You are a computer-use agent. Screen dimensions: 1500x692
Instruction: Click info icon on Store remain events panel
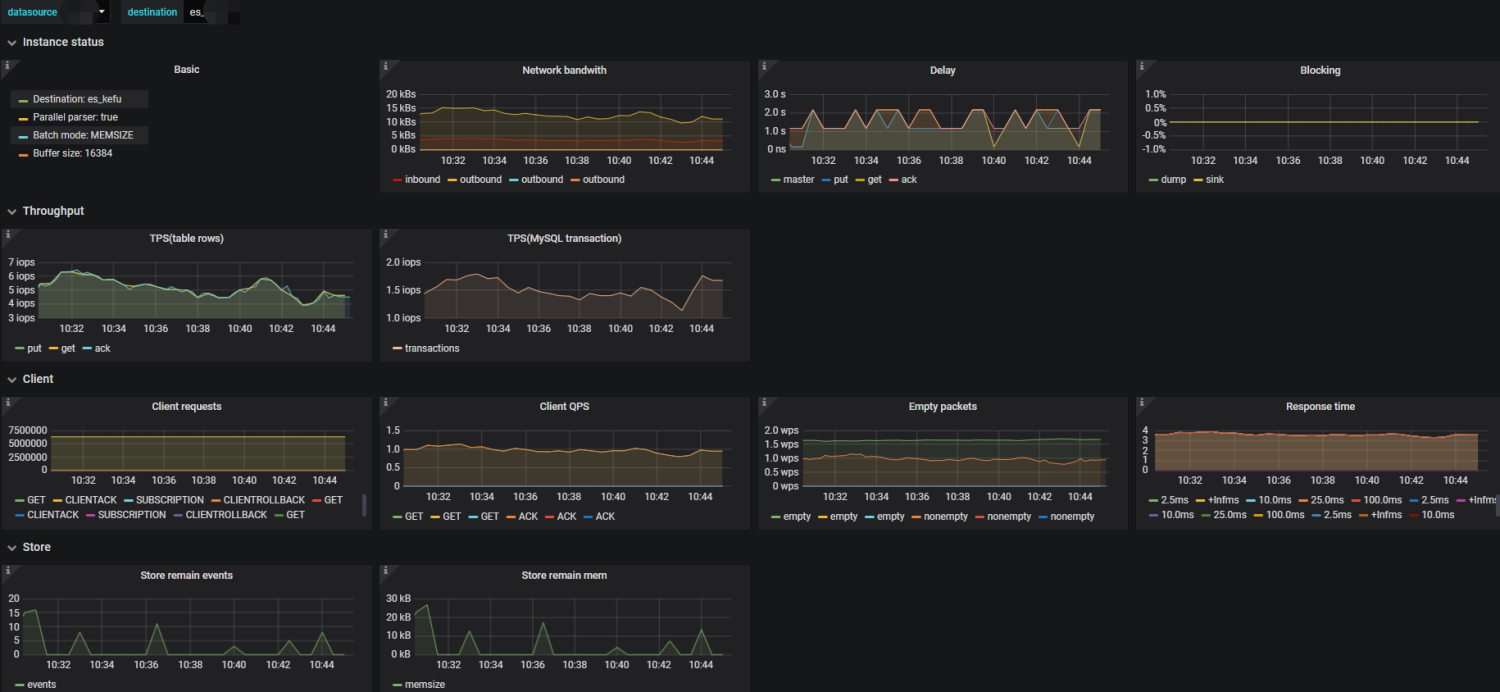[x=6, y=570]
